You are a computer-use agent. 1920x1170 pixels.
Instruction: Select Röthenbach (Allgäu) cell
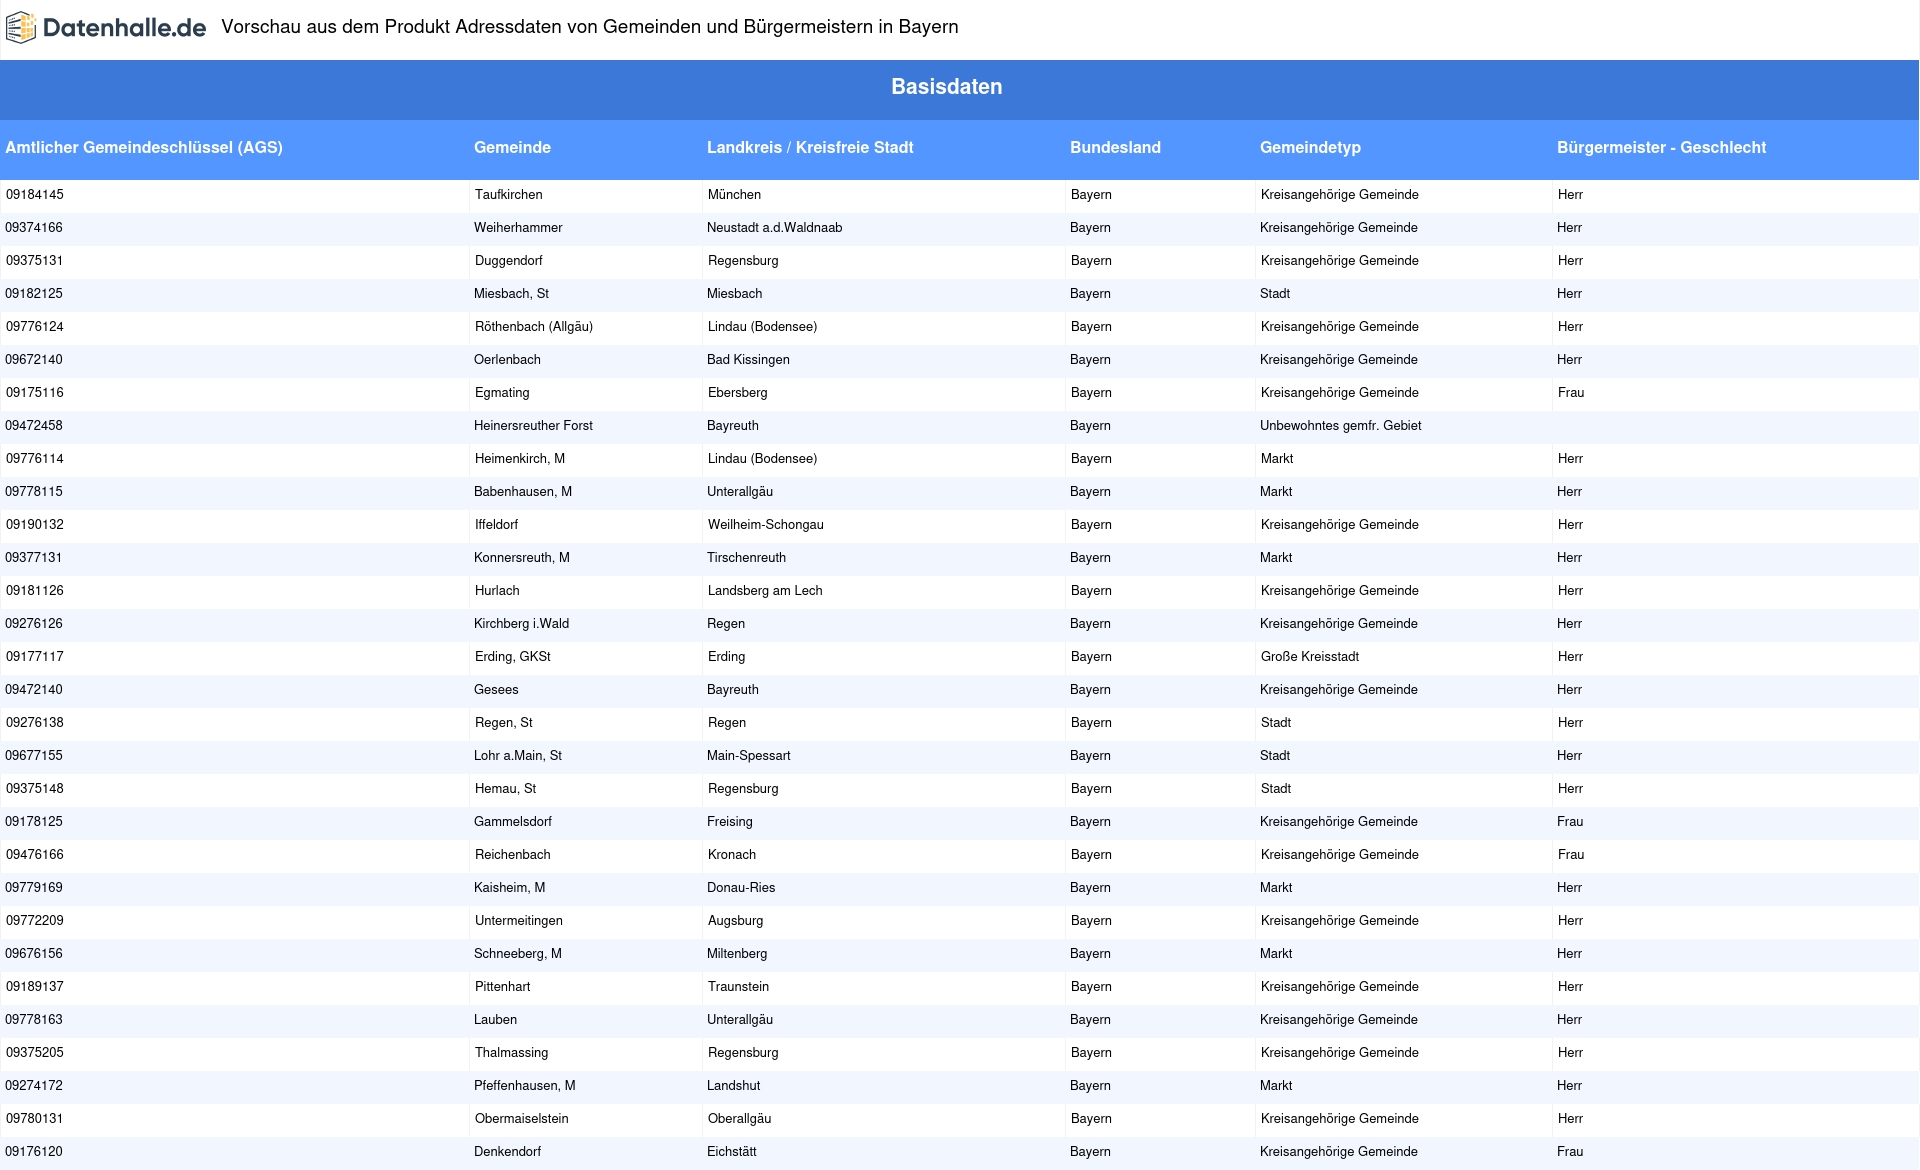[x=534, y=326]
